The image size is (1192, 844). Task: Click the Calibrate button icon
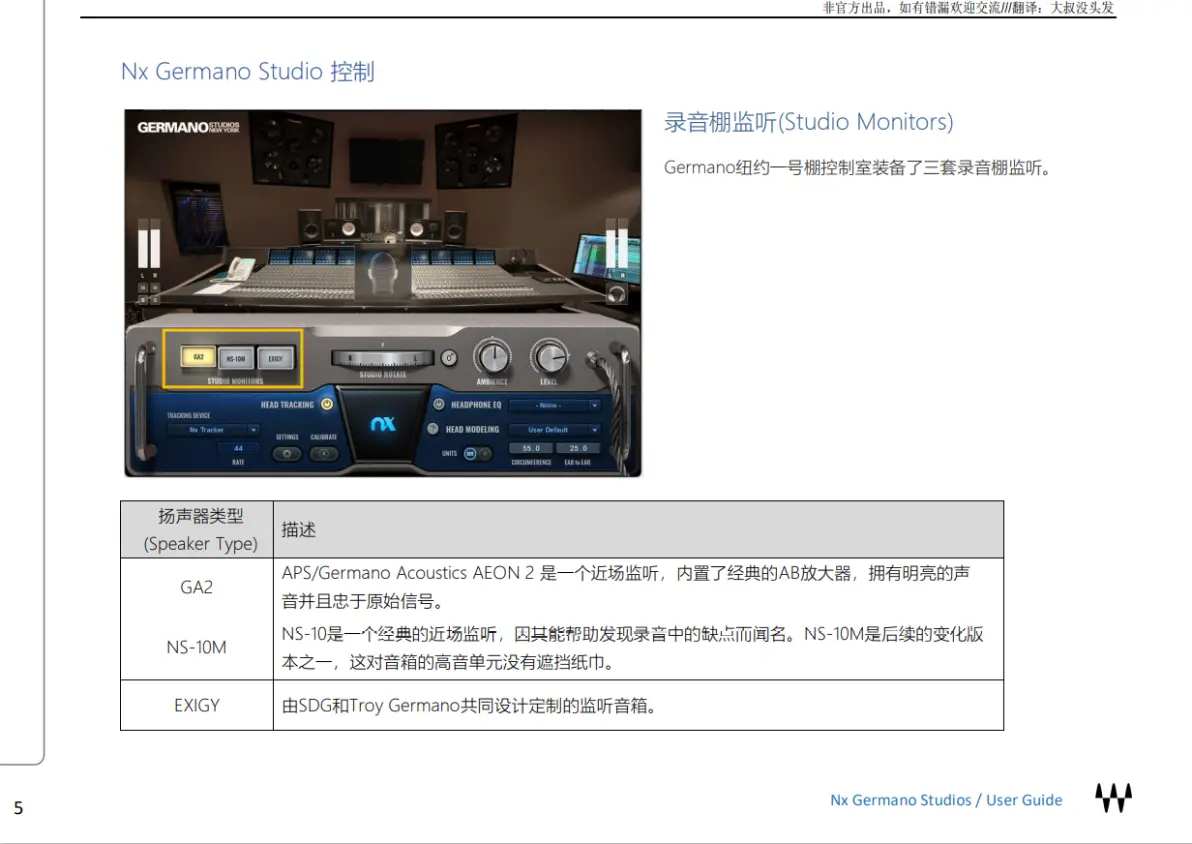coord(324,454)
